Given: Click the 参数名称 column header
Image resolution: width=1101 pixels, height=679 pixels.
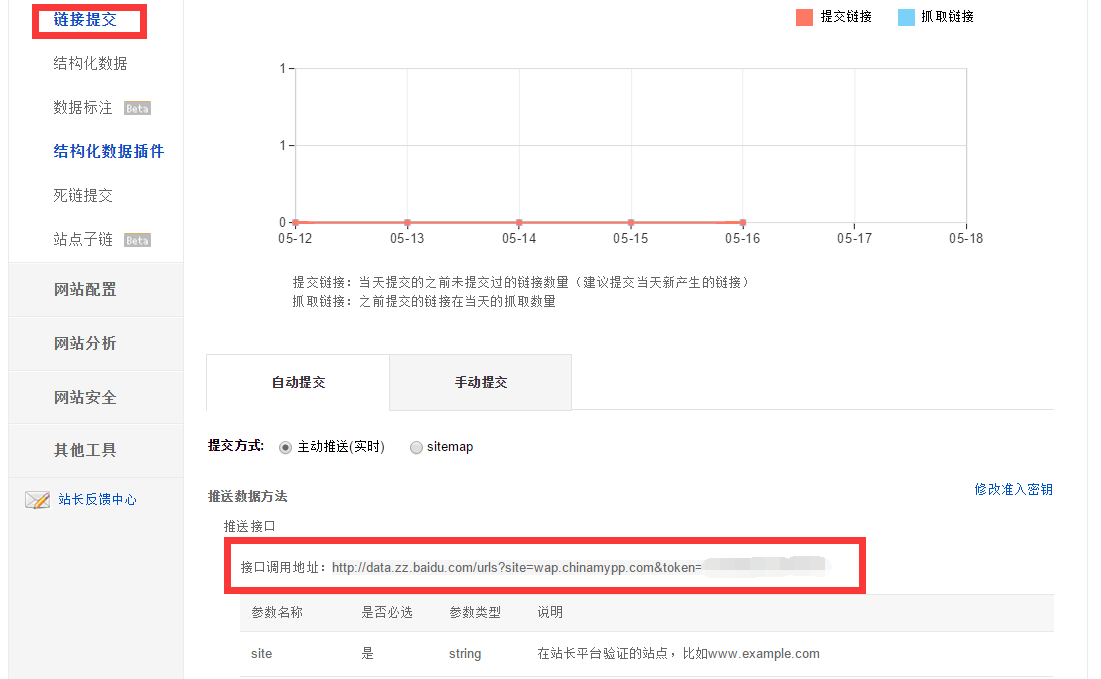Looking at the screenshot, I should [x=277, y=612].
